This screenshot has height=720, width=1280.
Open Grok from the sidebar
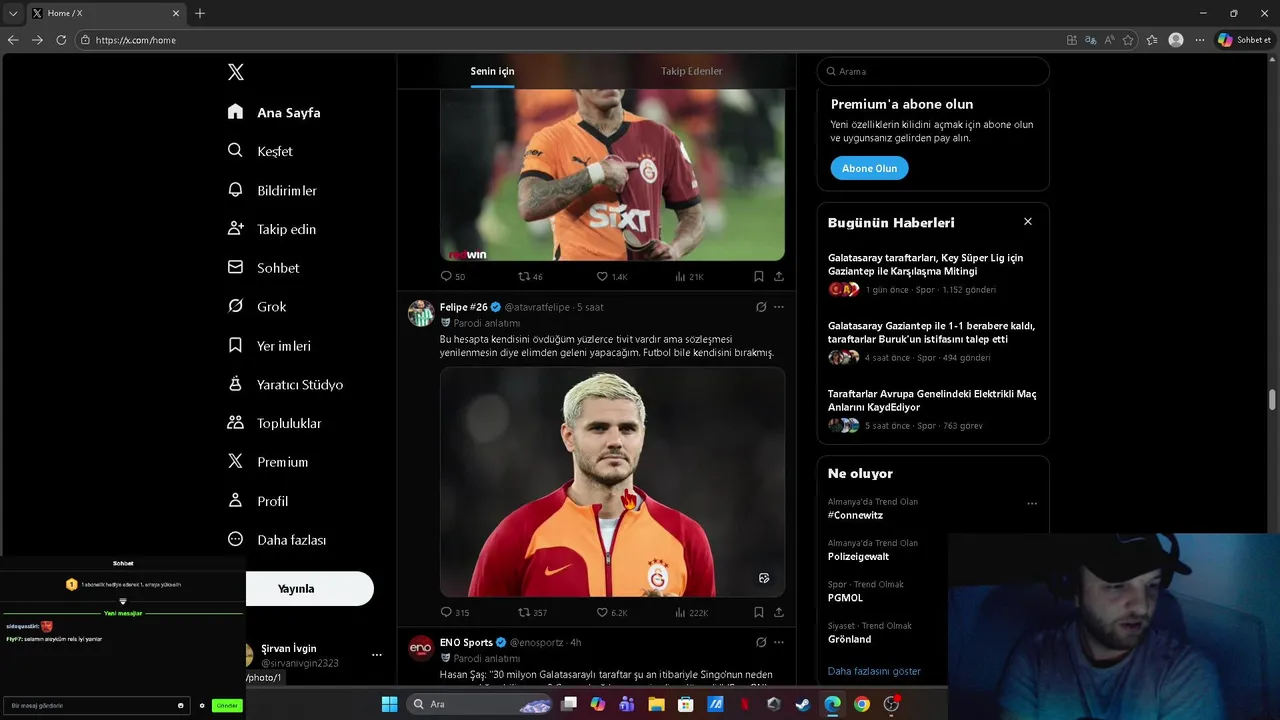pyautogui.click(x=256, y=307)
